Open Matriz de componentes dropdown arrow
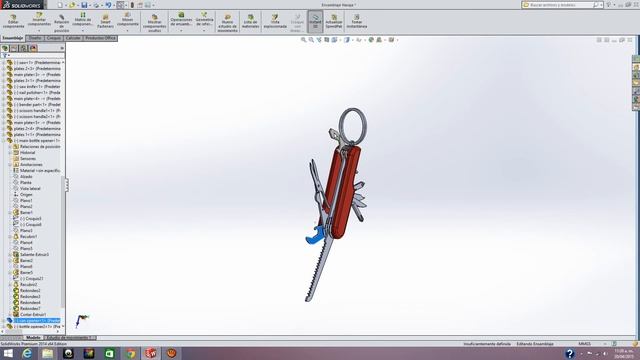 (x=83, y=31)
